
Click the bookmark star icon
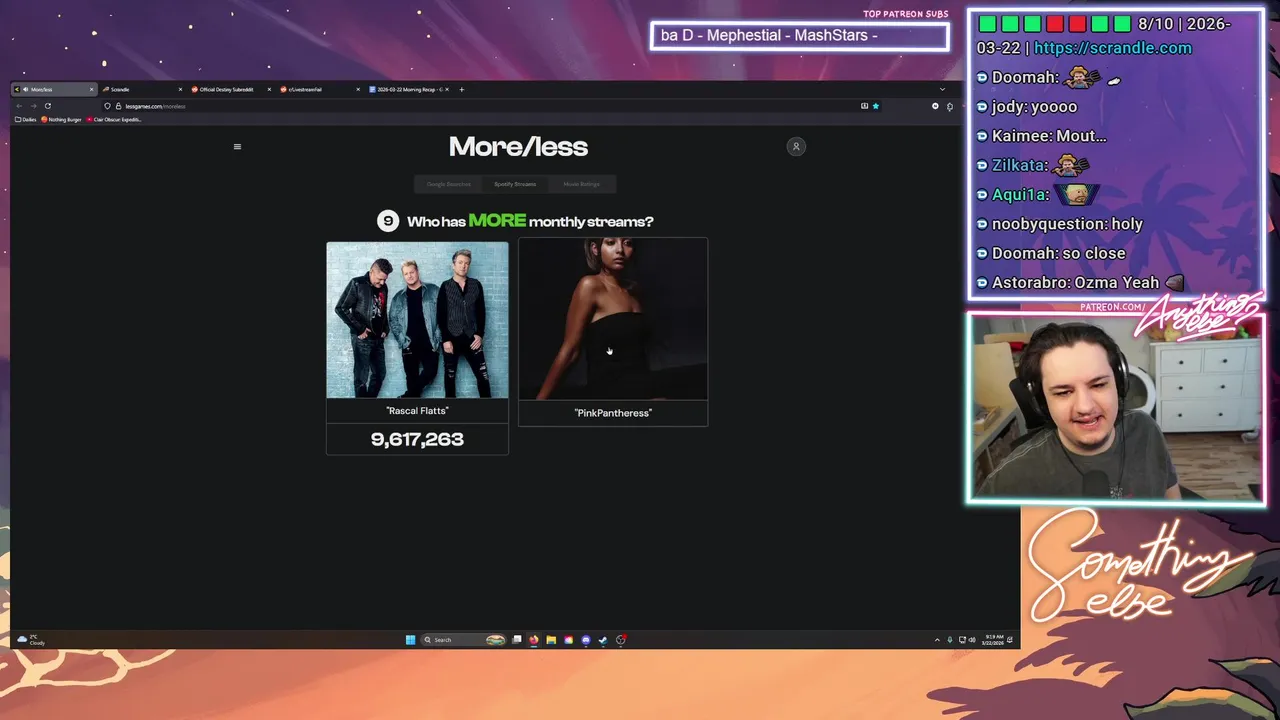[x=876, y=106]
